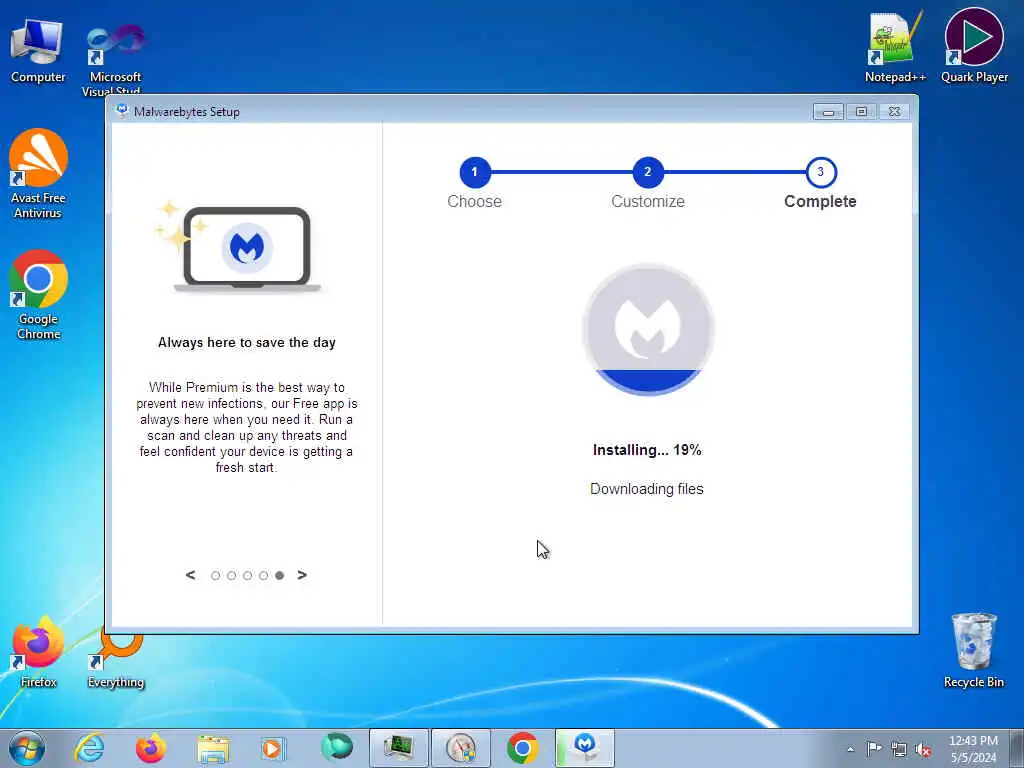The height and width of the screenshot is (768, 1024).
Task: Click the Customize step label
Action: coord(648,201)
